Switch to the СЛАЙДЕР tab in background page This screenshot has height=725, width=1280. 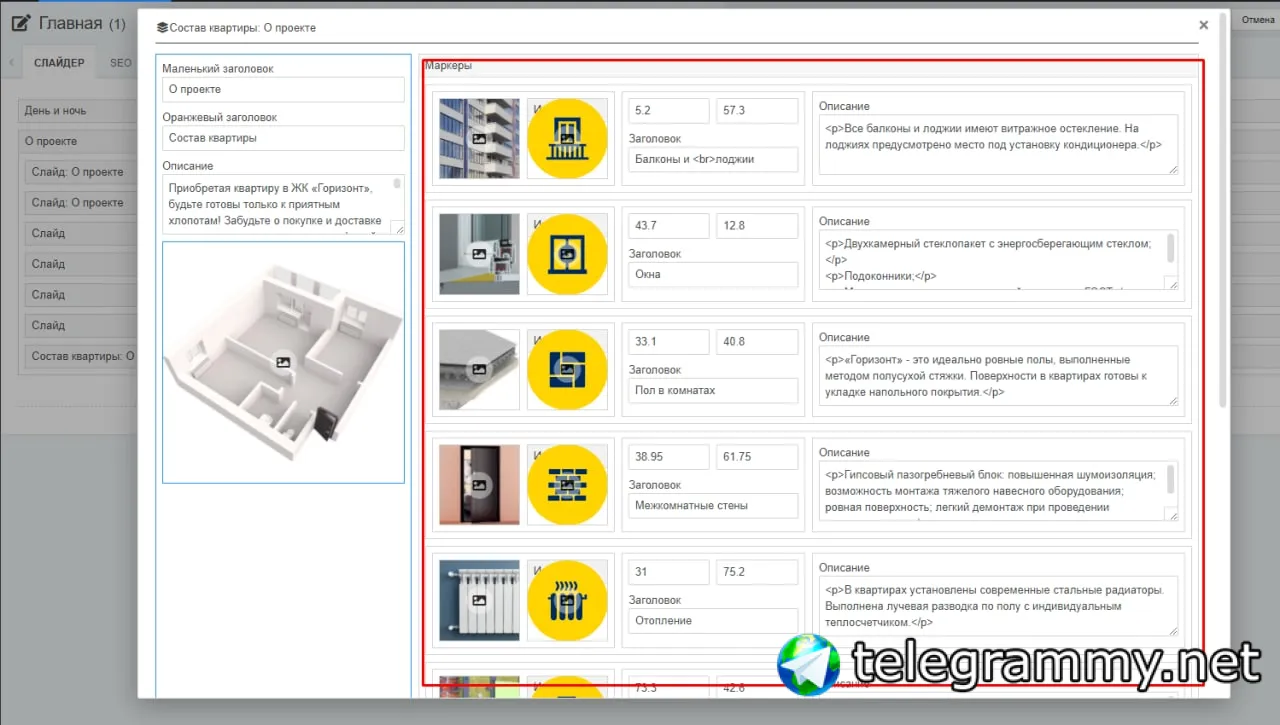coord(59,63)
